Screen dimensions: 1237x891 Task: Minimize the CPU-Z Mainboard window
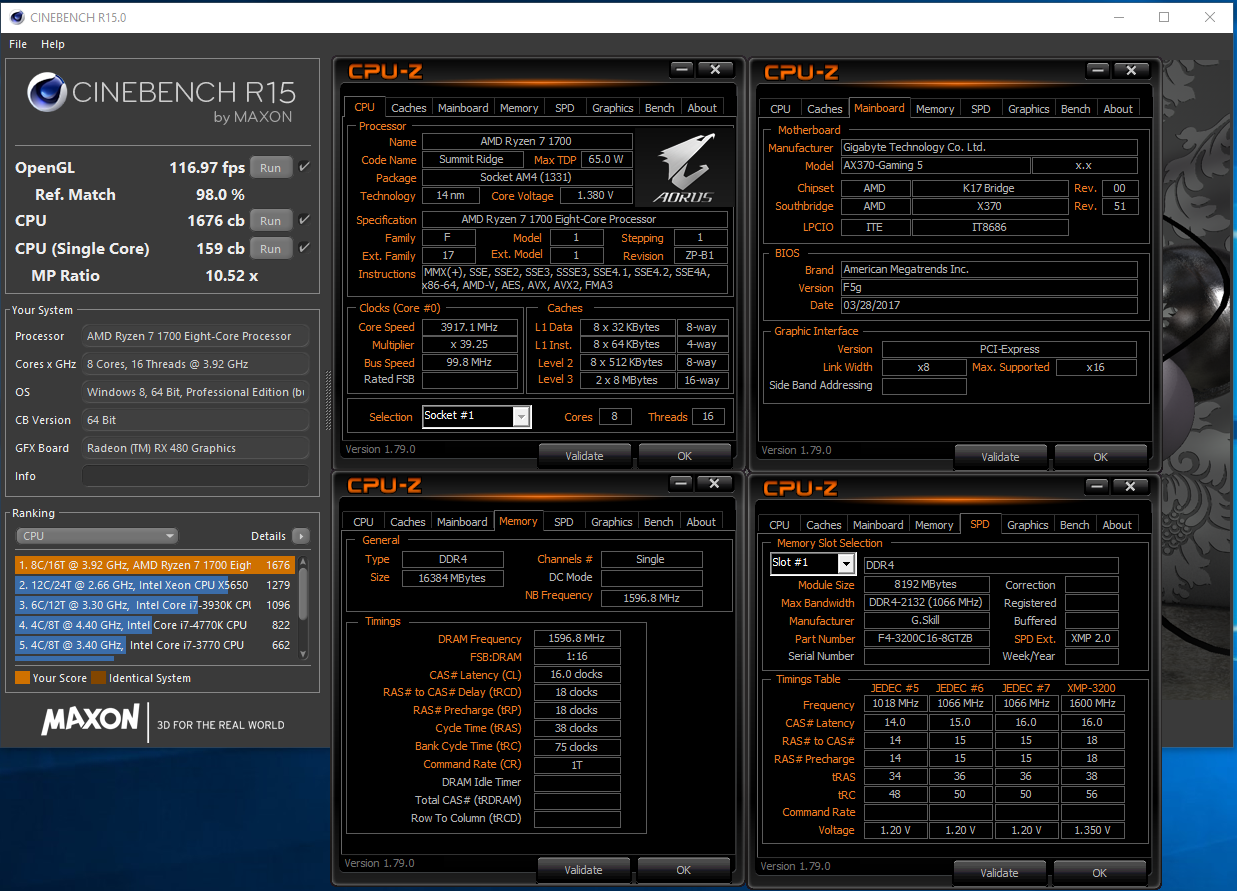(x=1098, y=70)
